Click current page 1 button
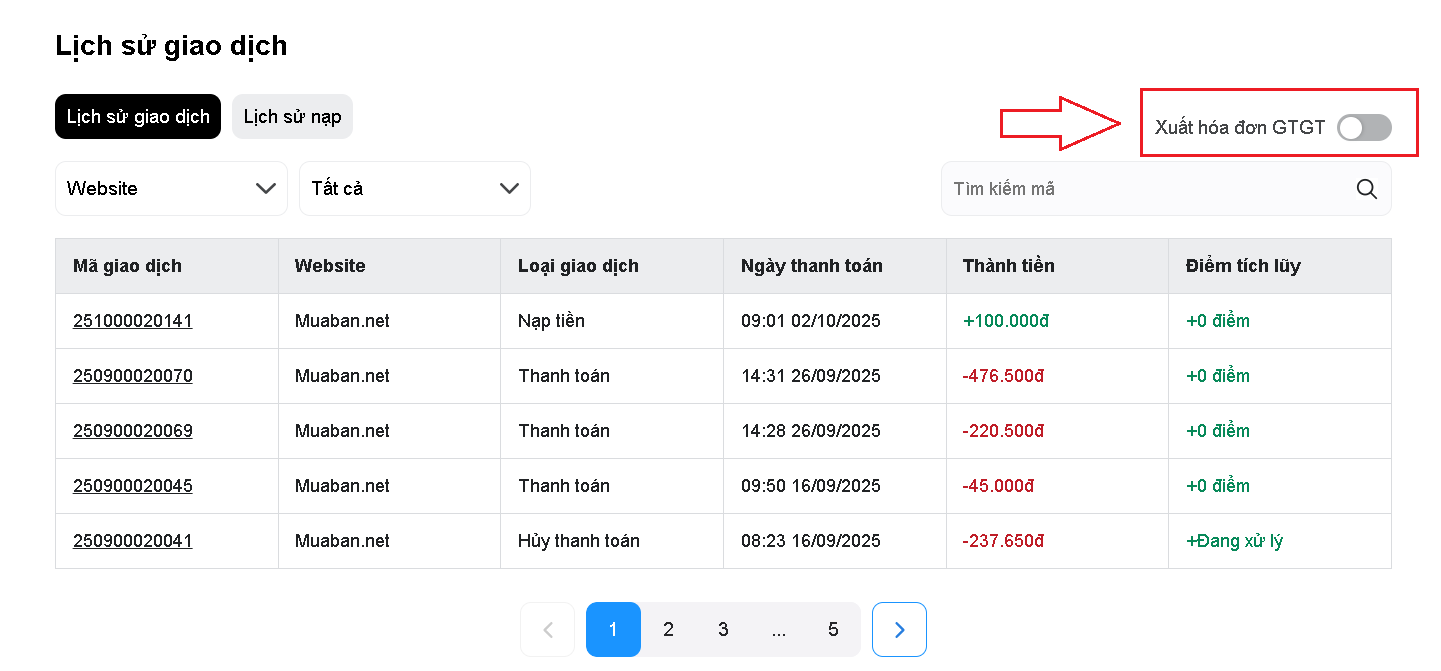1441x671 pixels. point(613,629)
